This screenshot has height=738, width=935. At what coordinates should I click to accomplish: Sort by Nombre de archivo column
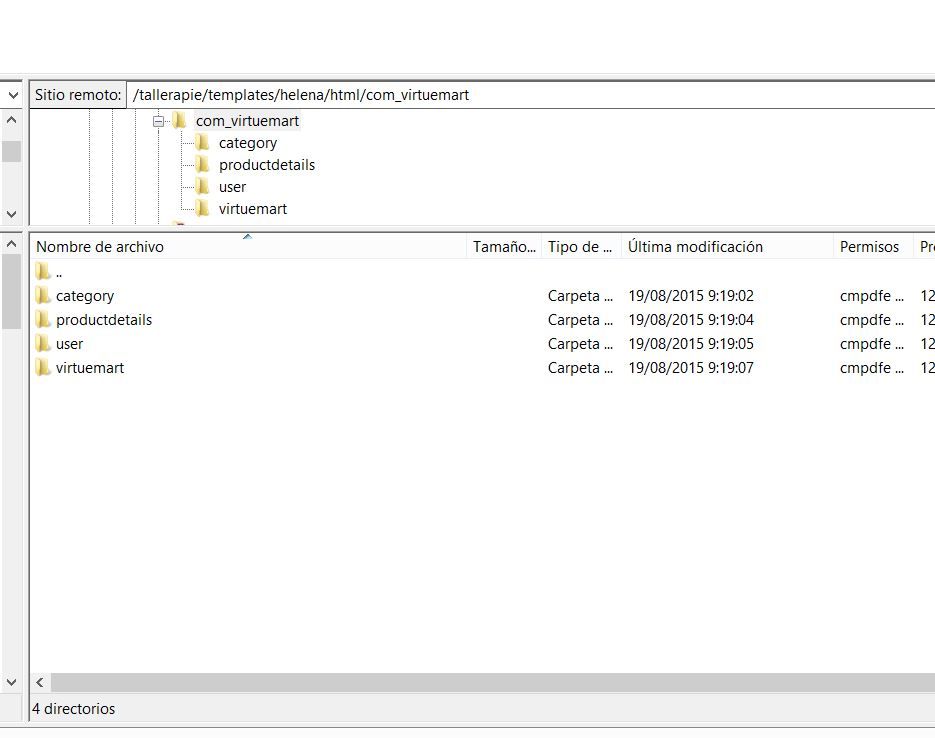pos(248,247)
